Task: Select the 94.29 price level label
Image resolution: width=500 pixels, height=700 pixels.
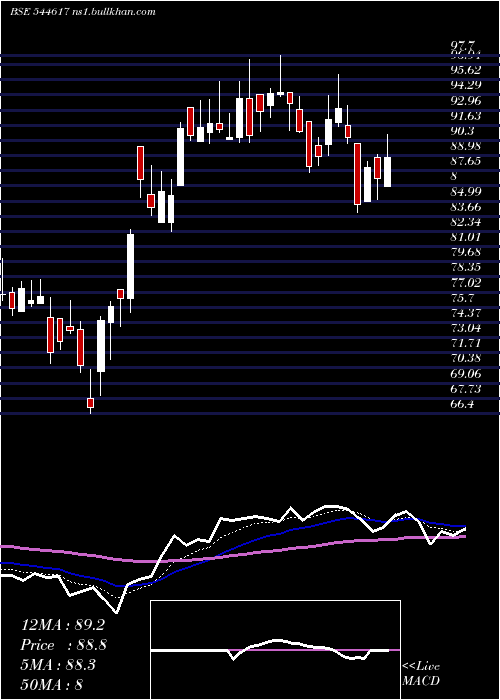Action: coord(466,86)
